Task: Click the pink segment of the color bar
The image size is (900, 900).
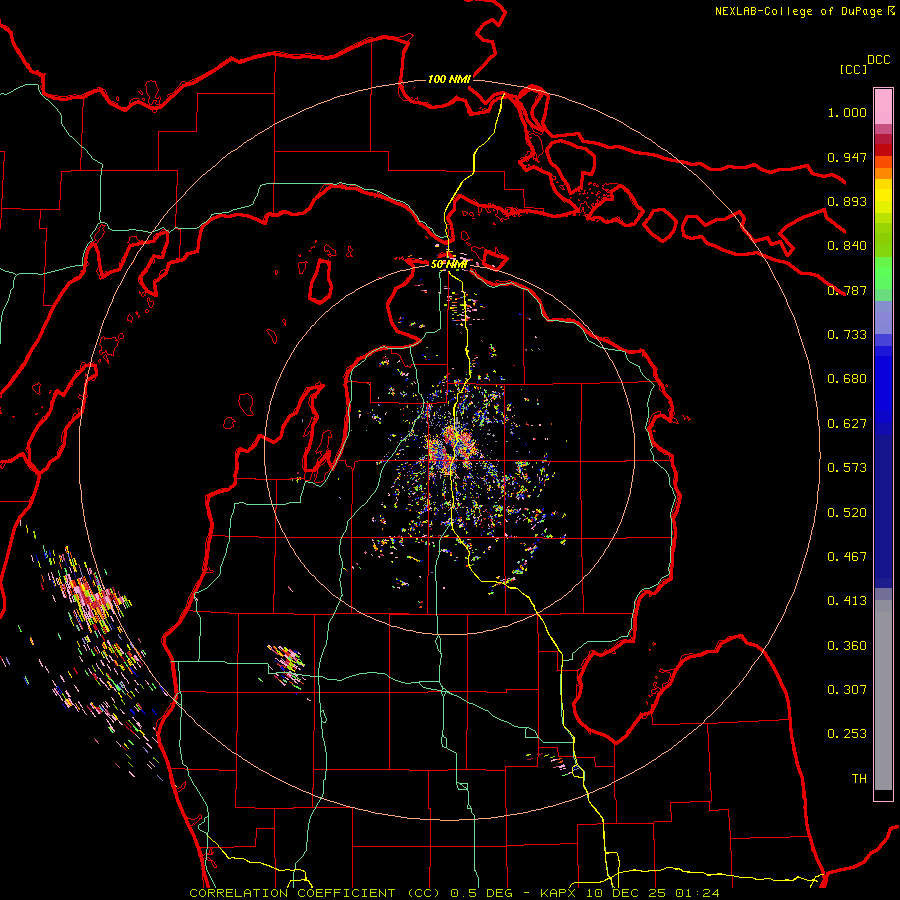Action: [x=883, y=107]
